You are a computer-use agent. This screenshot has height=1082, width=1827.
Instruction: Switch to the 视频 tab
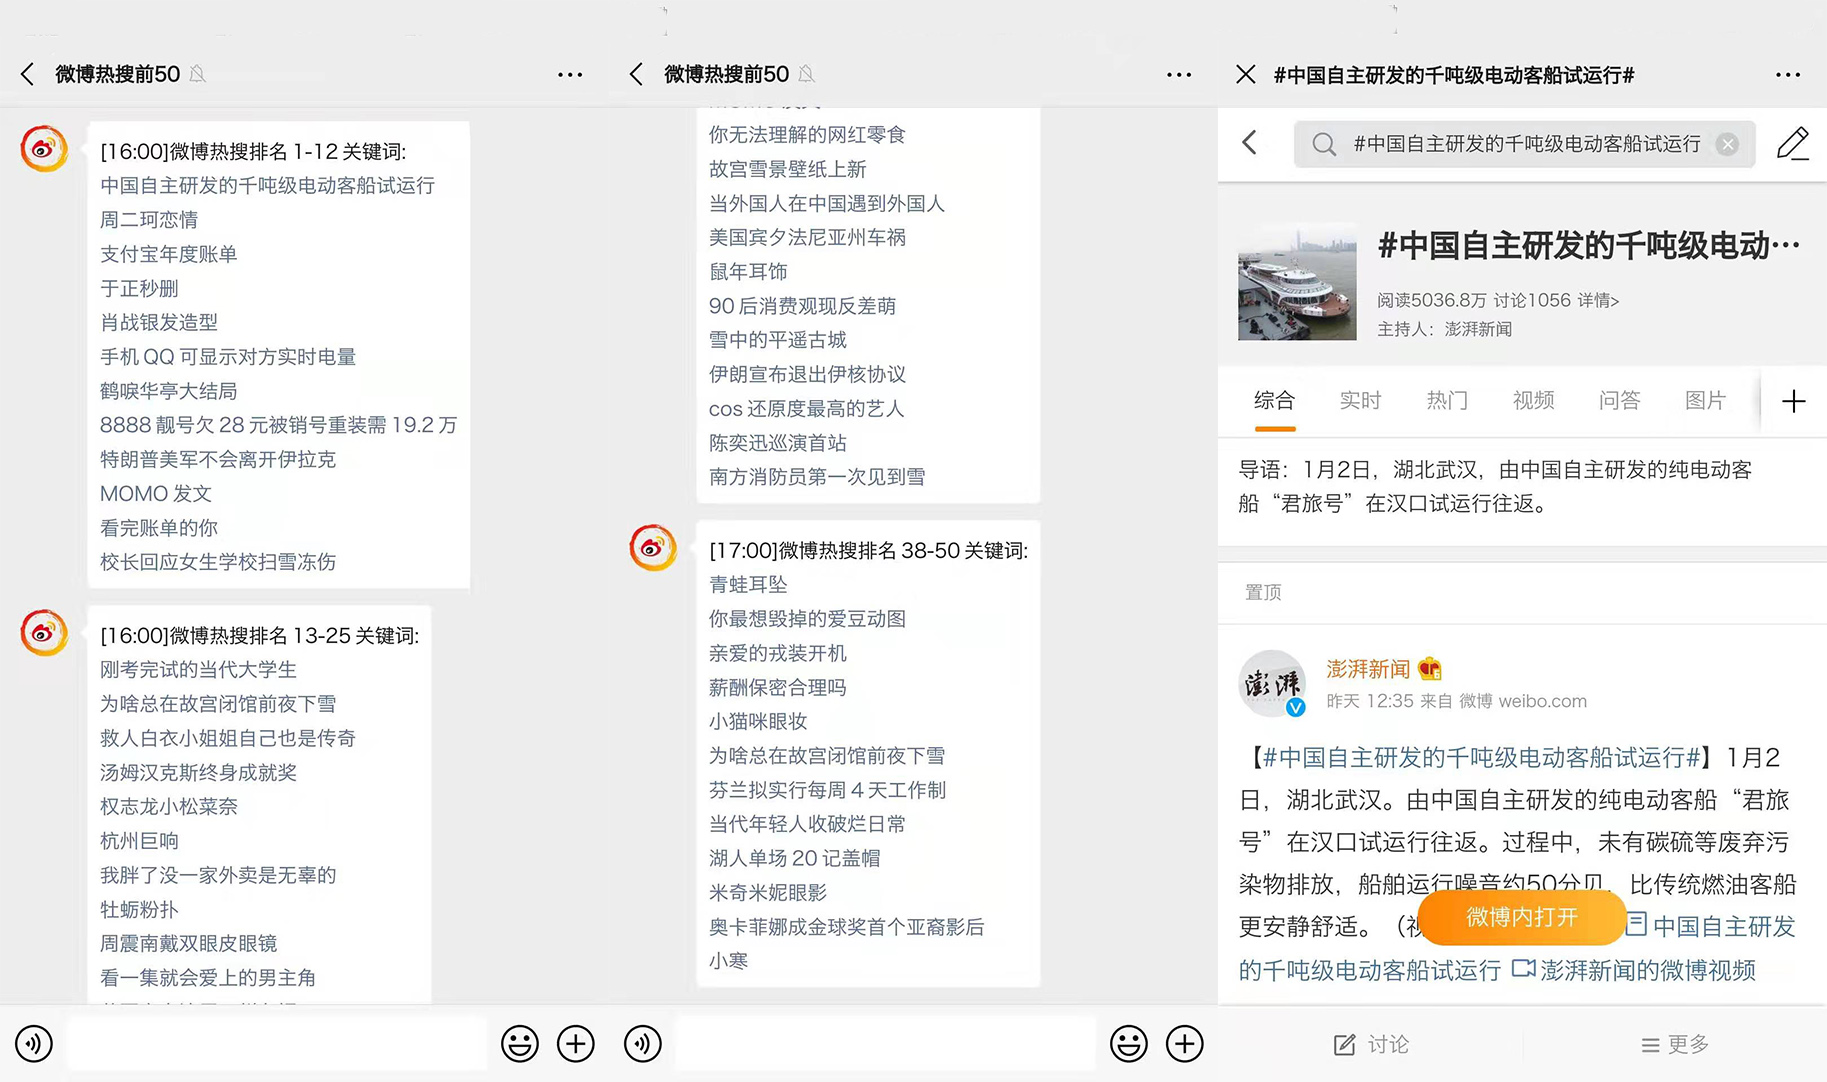point(1534,401)
